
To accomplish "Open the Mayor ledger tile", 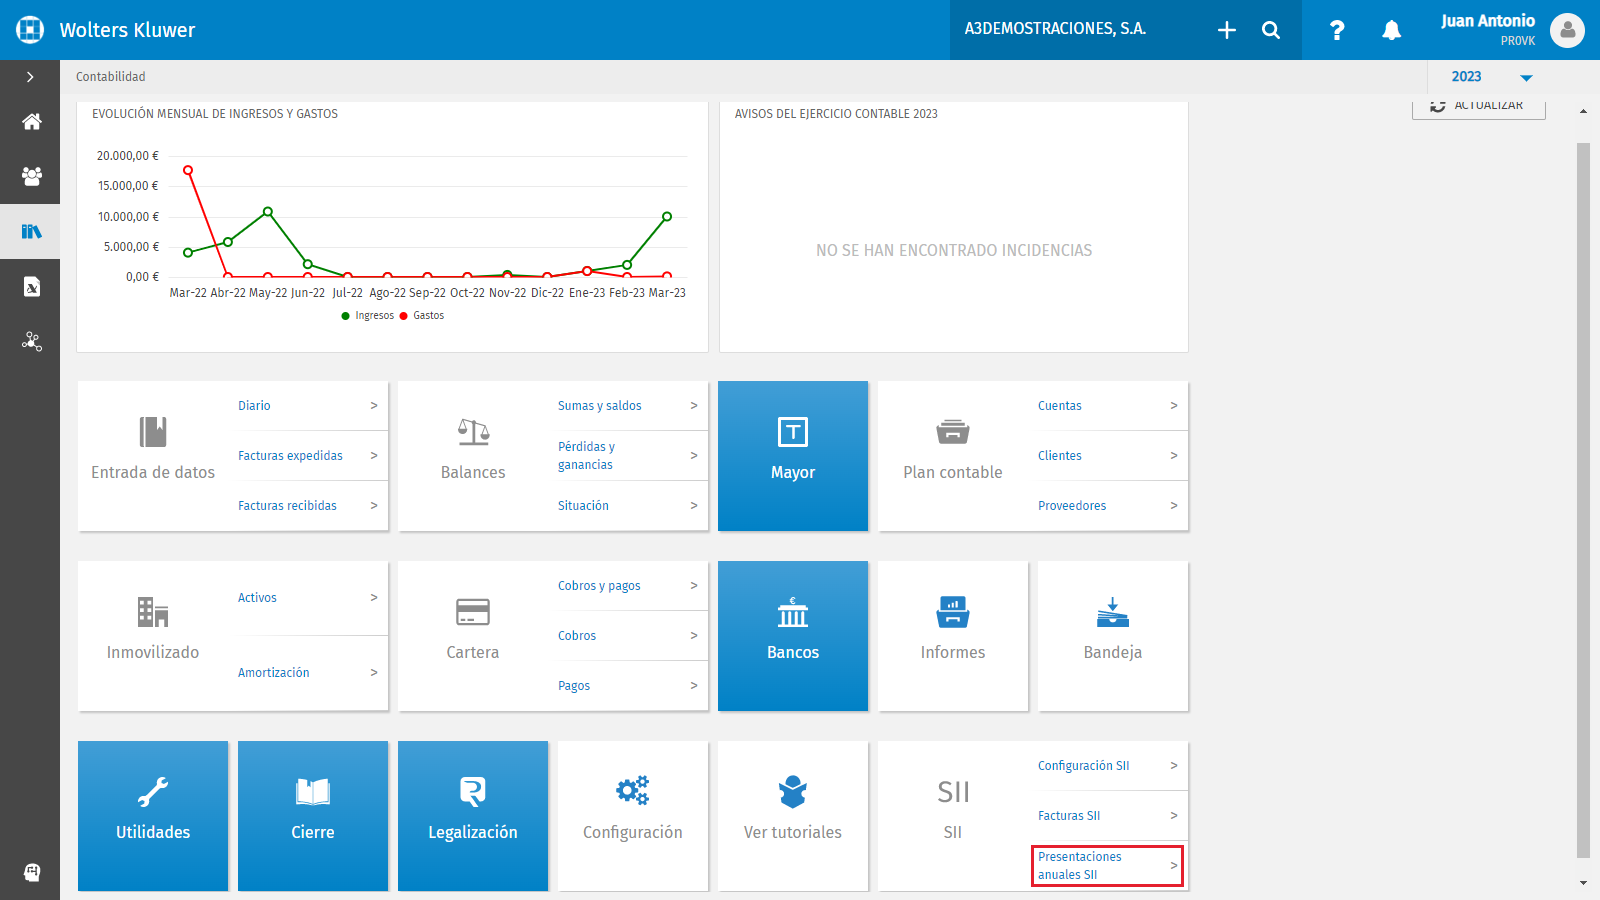I will (793, 456).
